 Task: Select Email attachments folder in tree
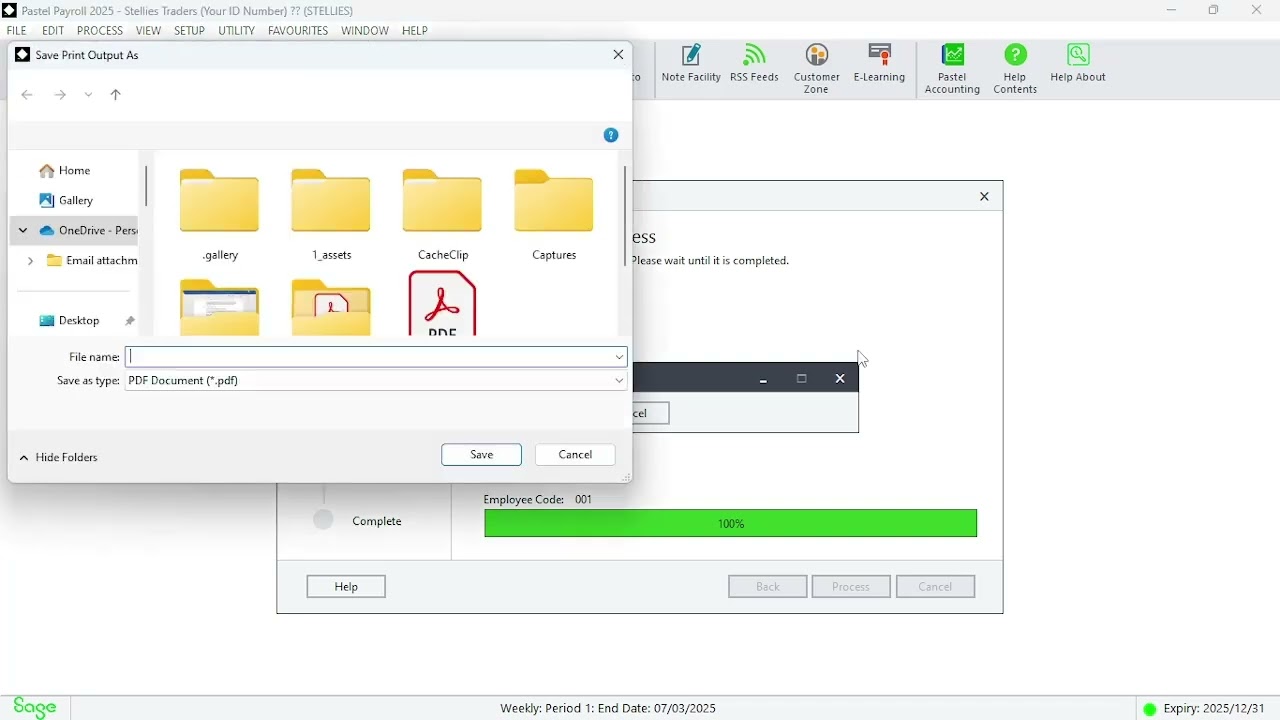point(92,260)
